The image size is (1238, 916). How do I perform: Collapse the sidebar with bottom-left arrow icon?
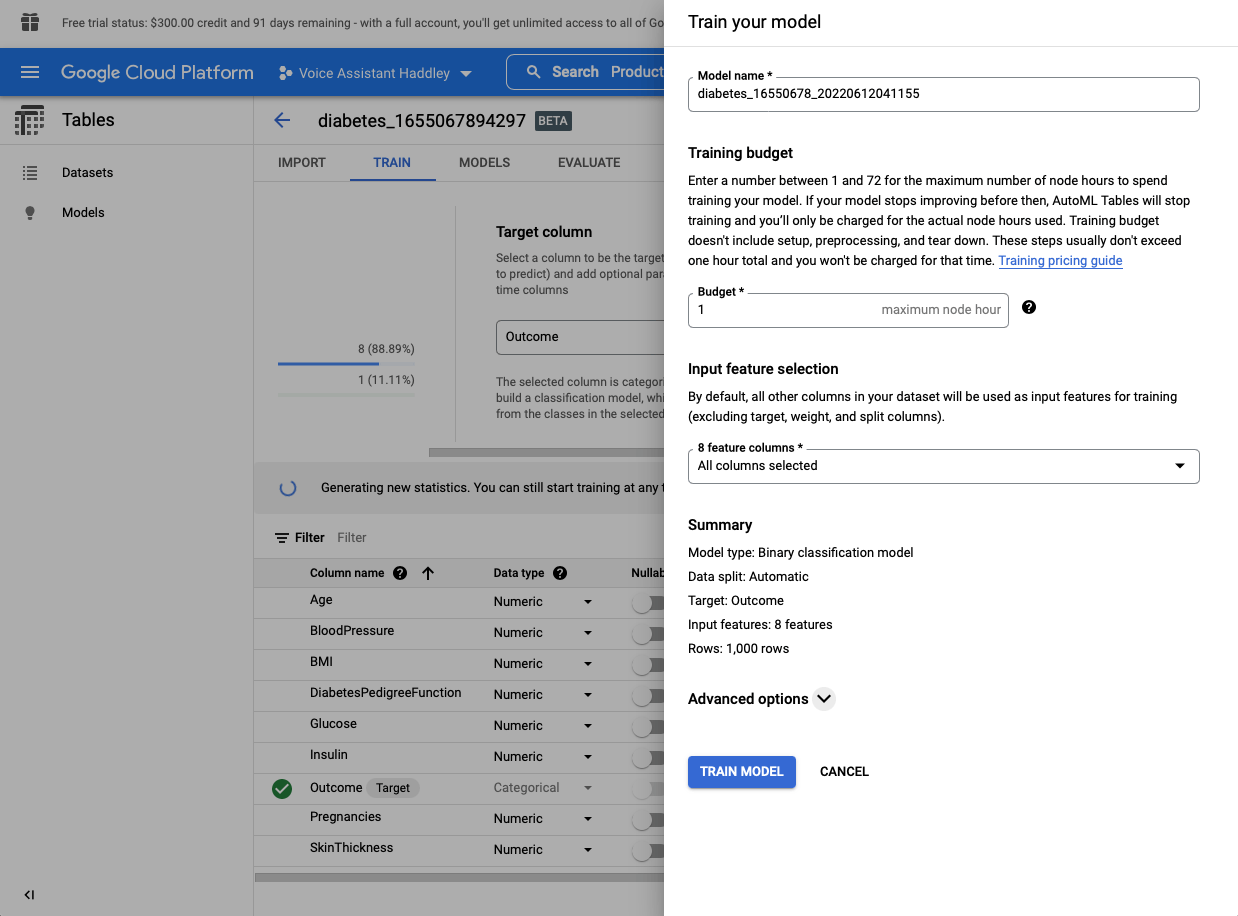(29, 895)
